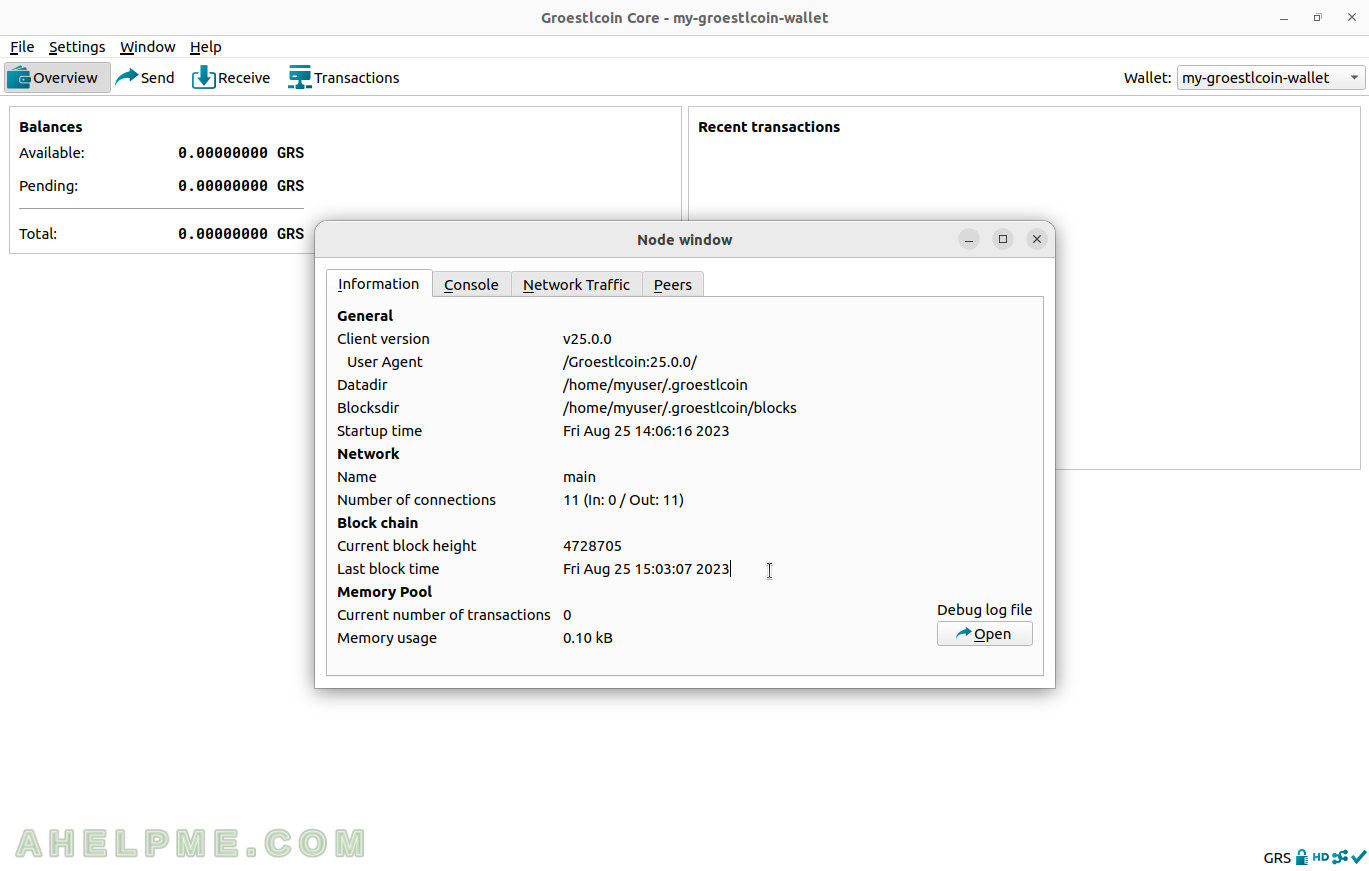Minimize the Node window

(969, 239)
